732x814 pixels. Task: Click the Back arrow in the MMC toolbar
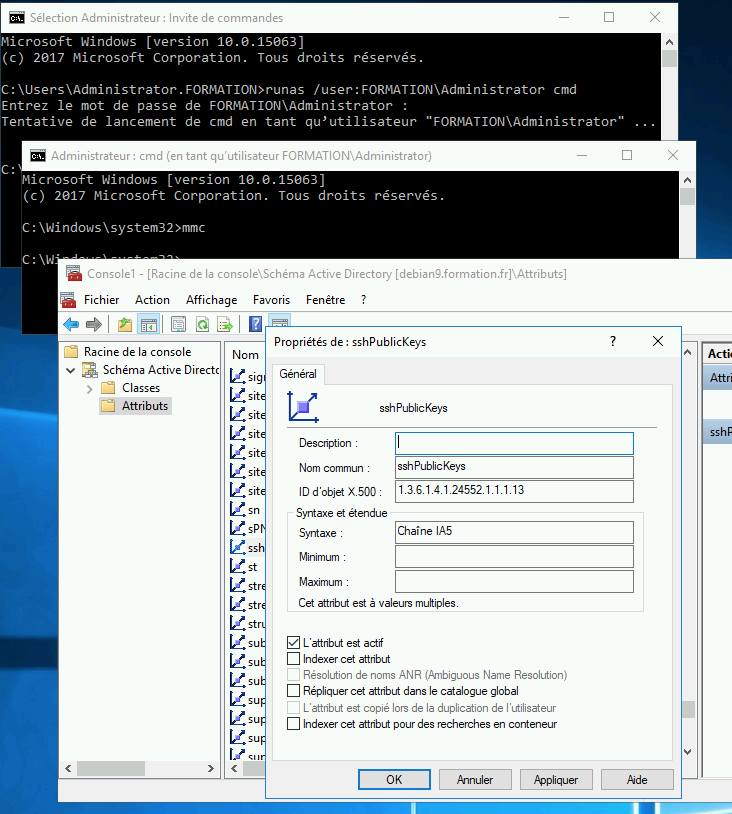point(71,325)
